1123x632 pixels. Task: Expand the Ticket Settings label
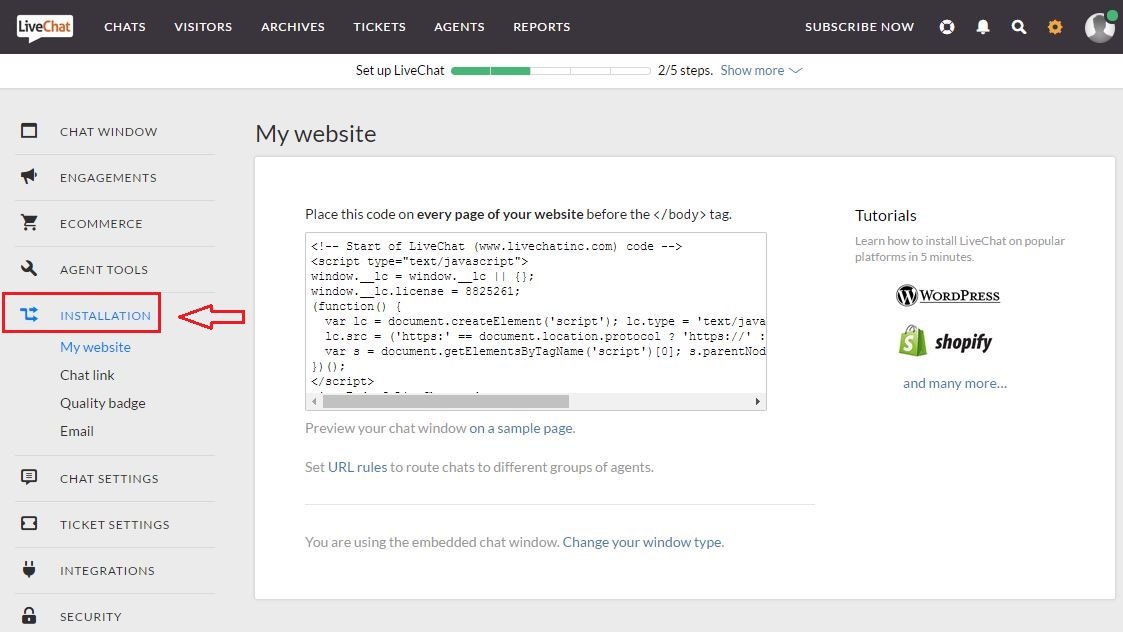point(115,525)
